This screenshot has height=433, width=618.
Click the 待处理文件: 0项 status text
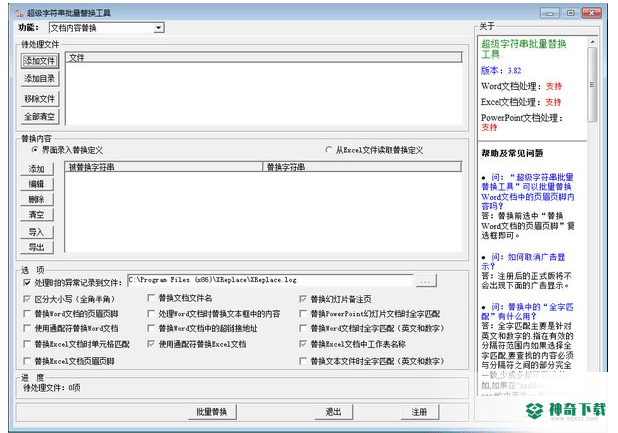tap(52, 388)
